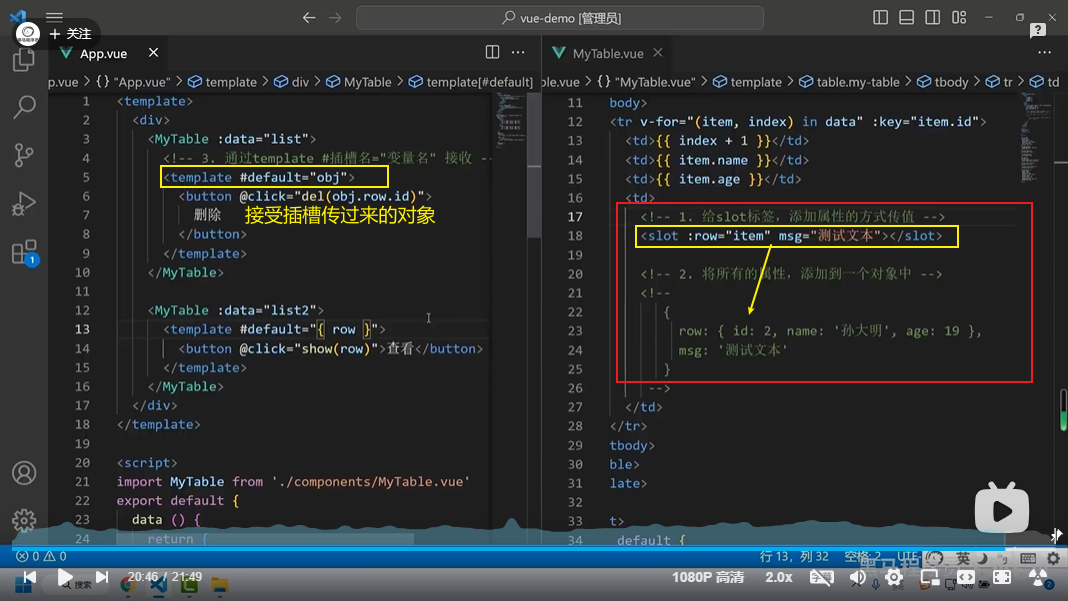Click the vue-demo command center search box
This screenshot has width=1068, height=601.
tap(559, 18)
